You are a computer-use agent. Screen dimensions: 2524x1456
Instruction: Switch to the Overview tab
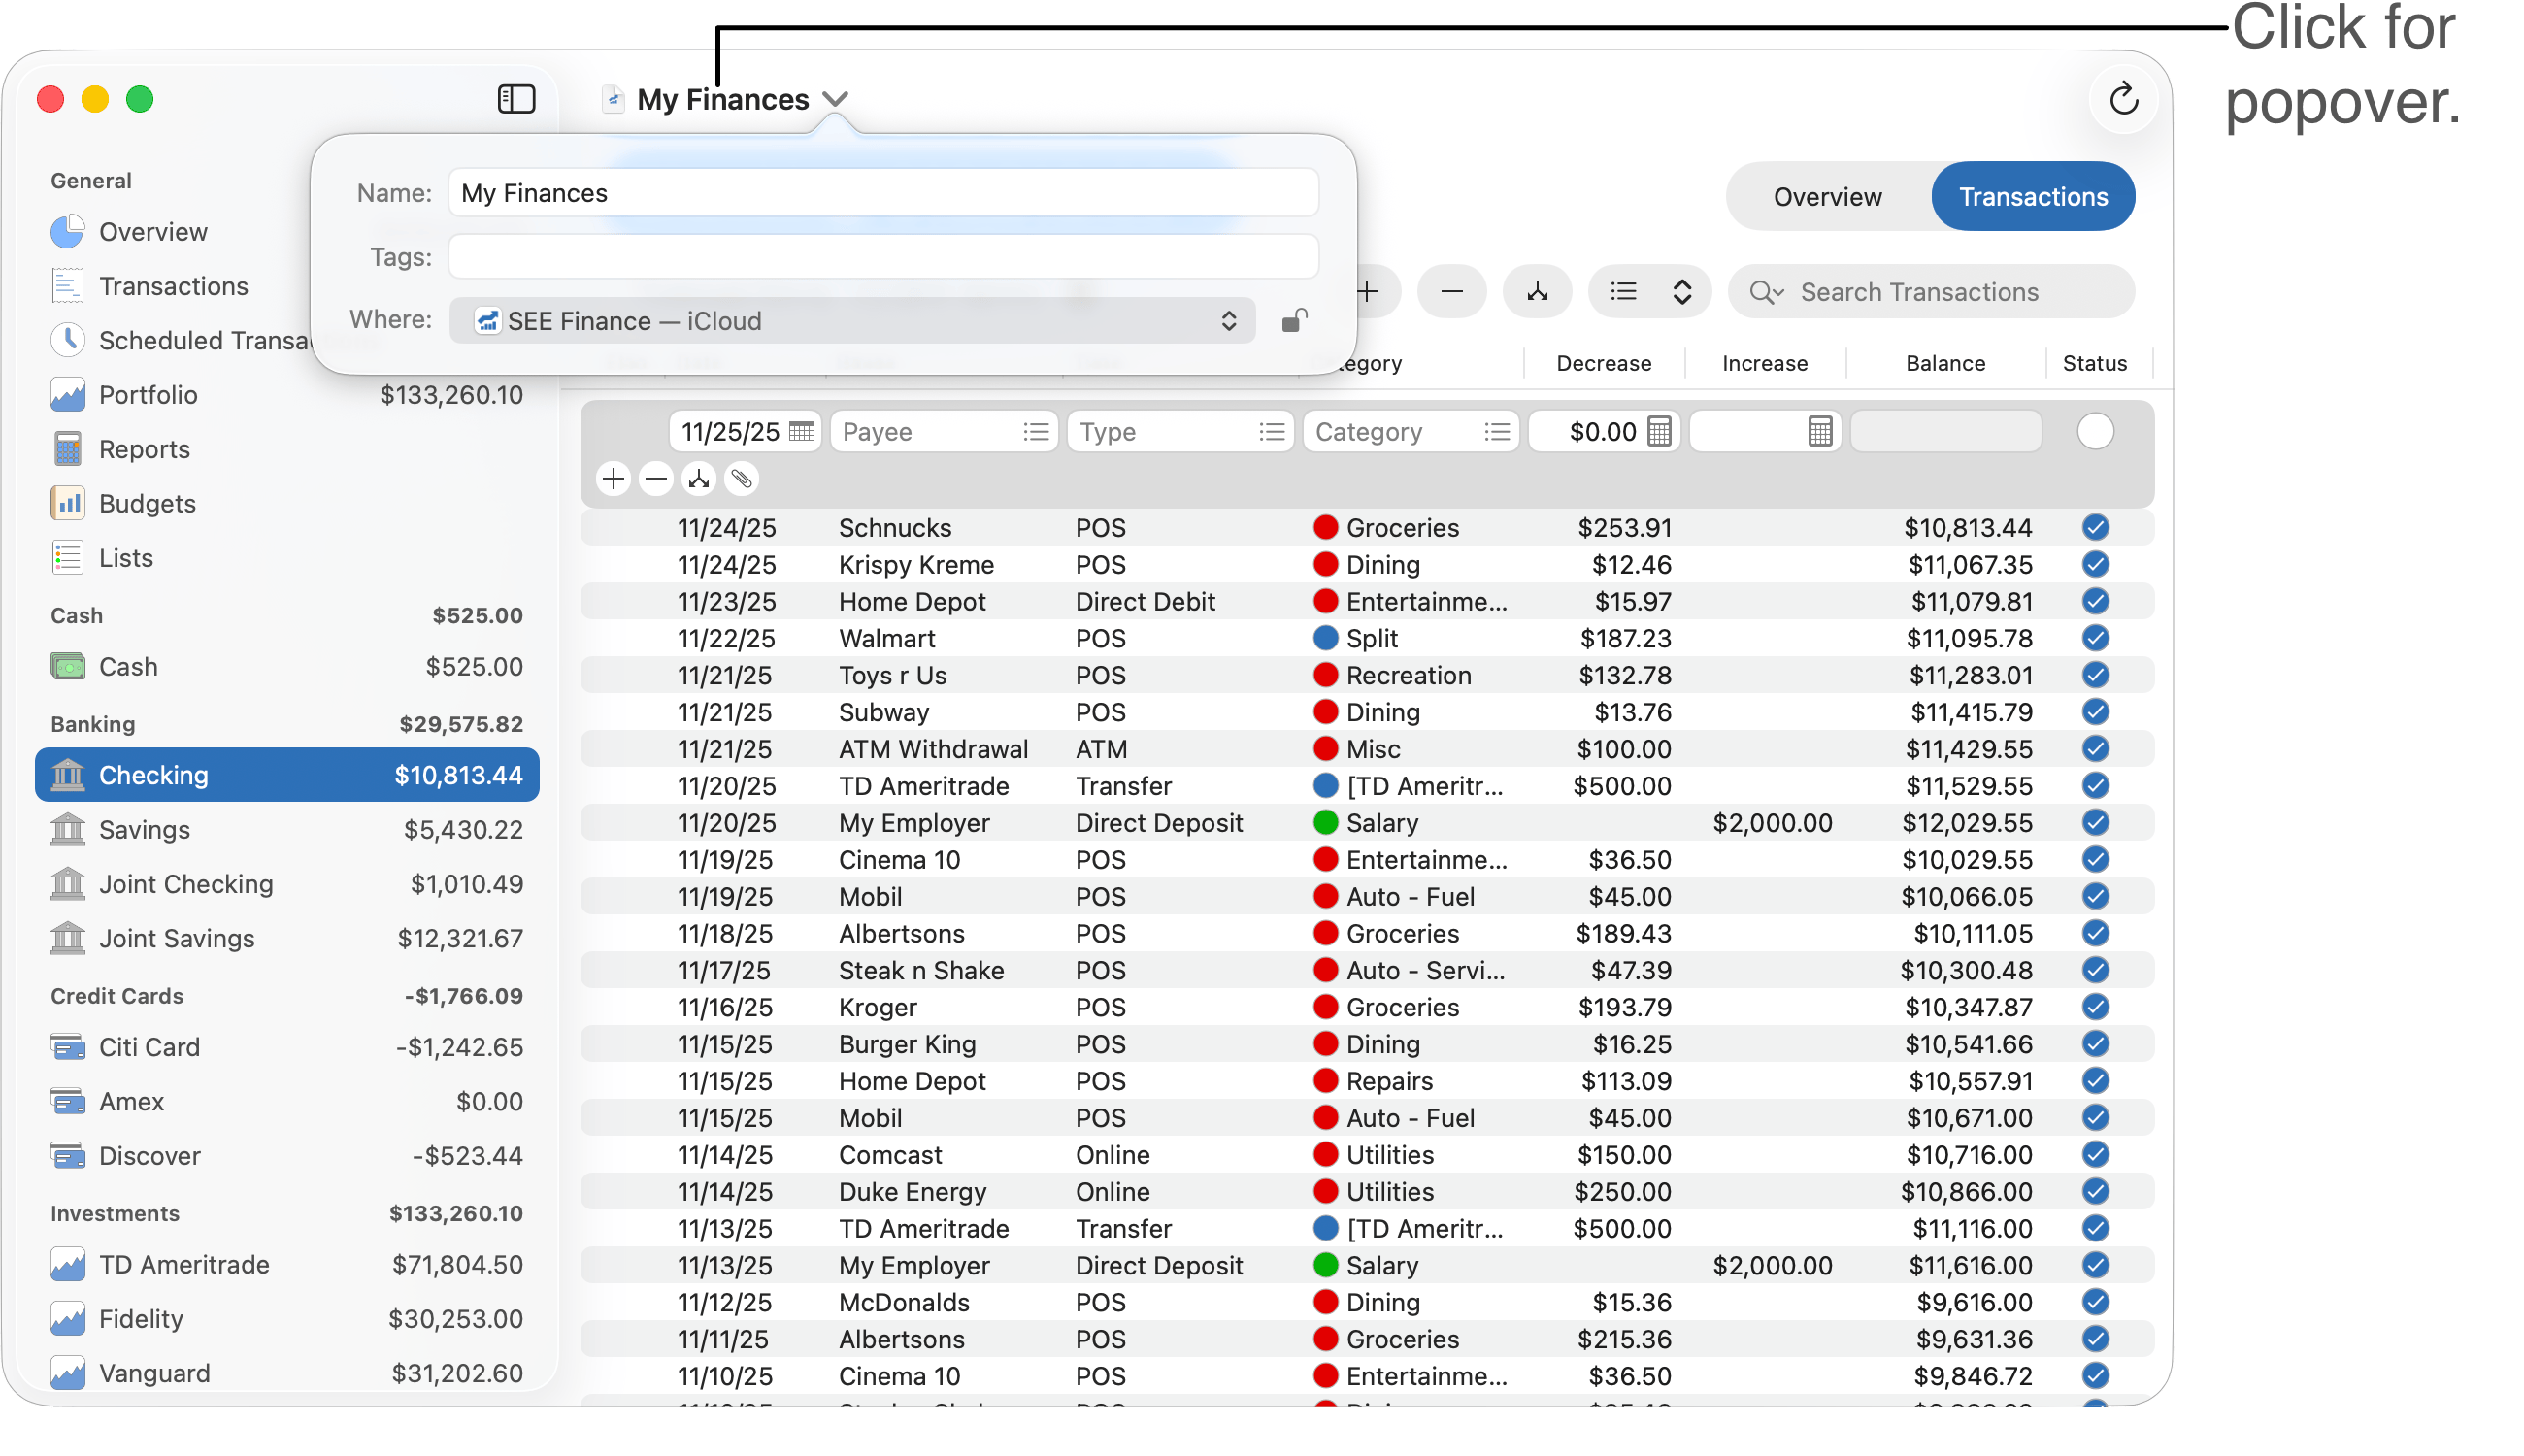point(1826,196)
